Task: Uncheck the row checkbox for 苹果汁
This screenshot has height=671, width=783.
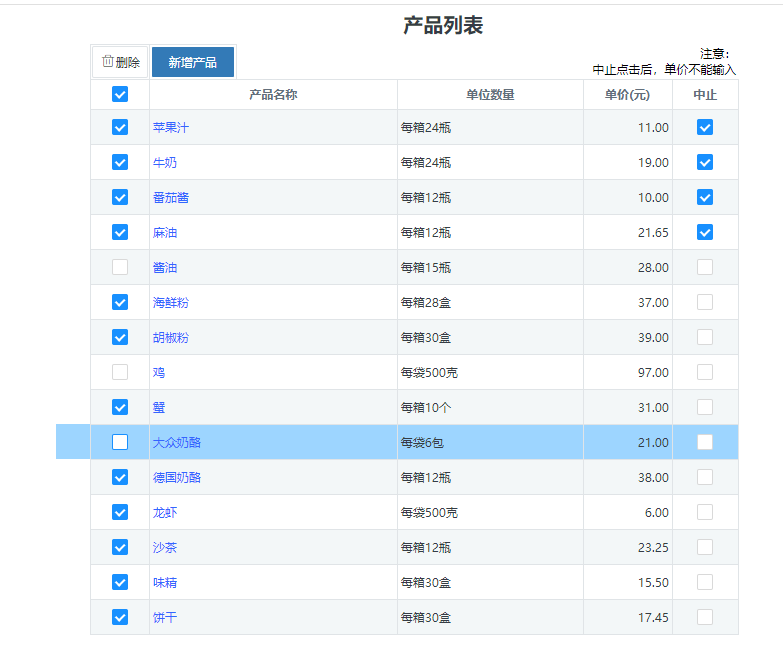Action: tap(120, 127)
